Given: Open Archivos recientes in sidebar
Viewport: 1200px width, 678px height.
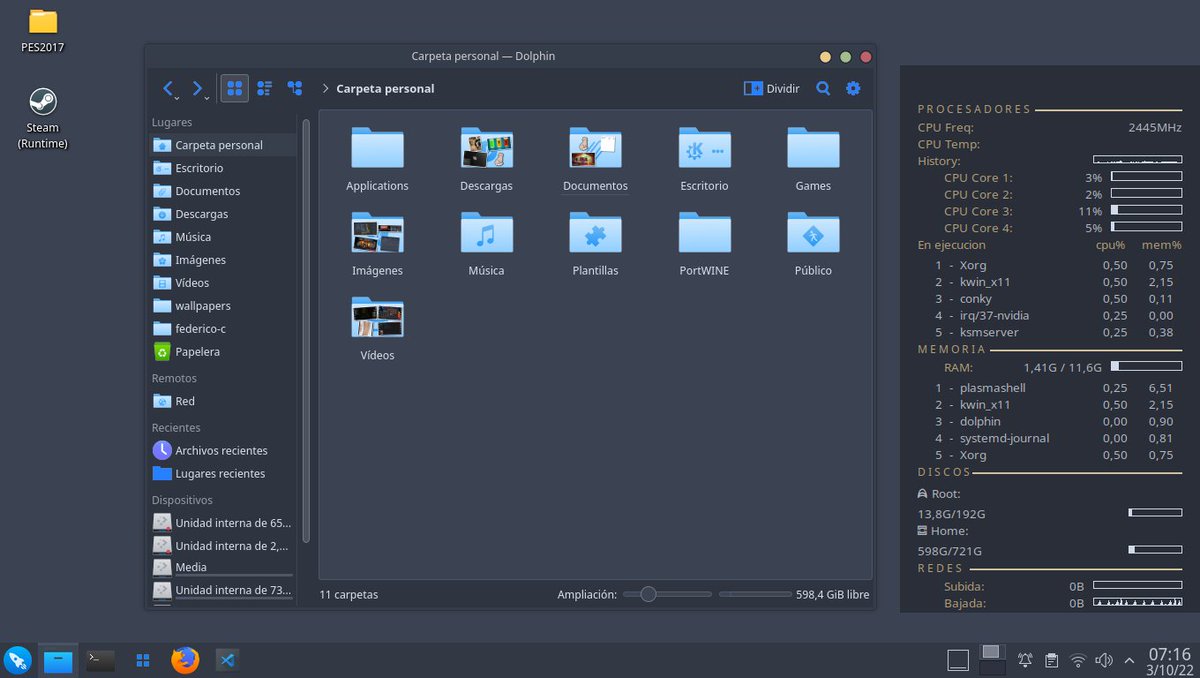Looking at the screenshot, I should point(222,451).
